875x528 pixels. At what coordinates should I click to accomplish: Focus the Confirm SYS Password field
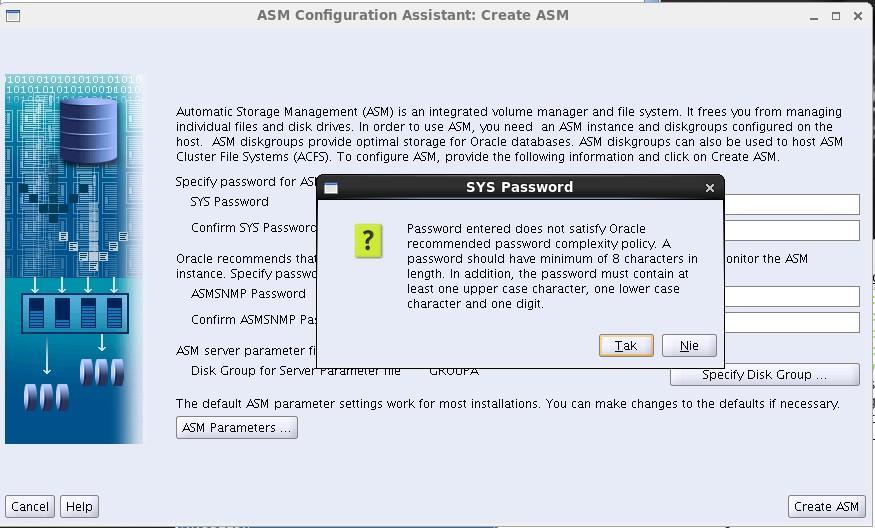[x=791, y=230]
